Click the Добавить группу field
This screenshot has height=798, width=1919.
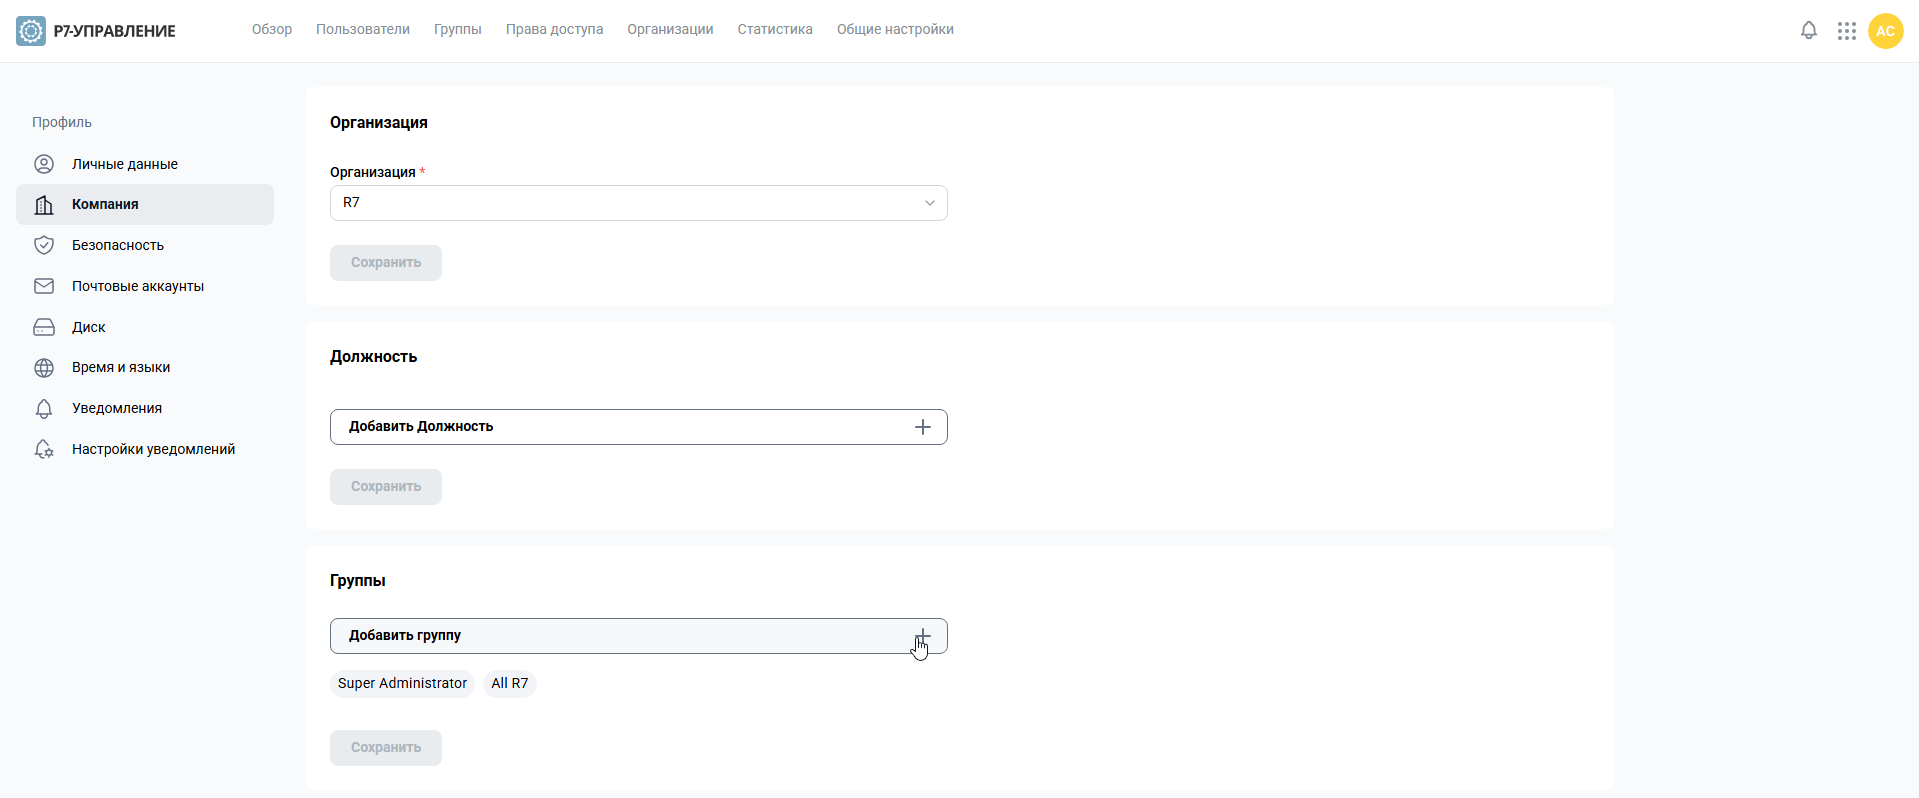tap(638, 636)
